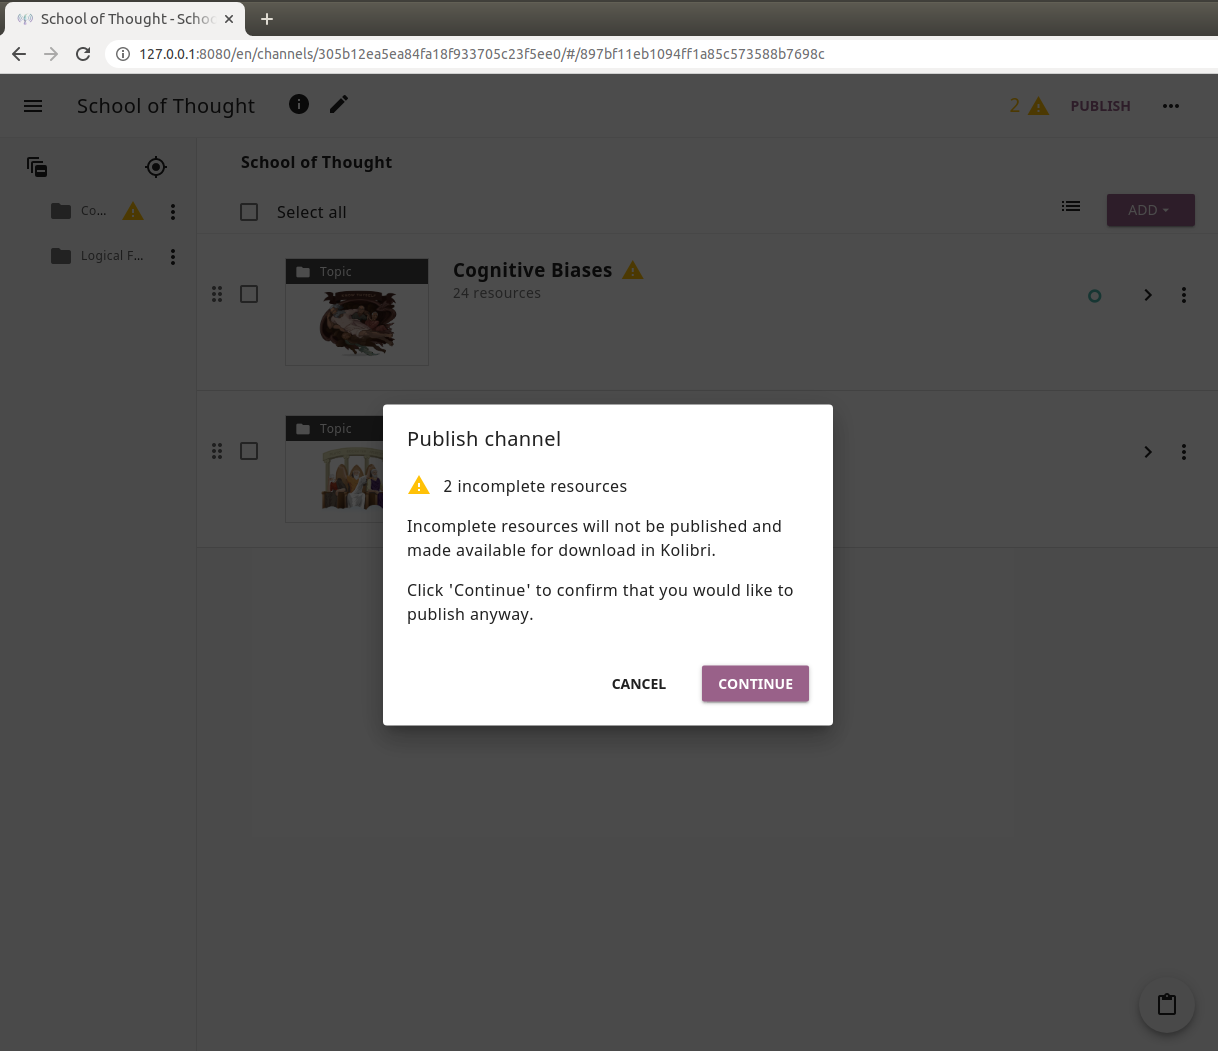
Task: Open options for Logical F... tree folder
Action: pos(173,257)
